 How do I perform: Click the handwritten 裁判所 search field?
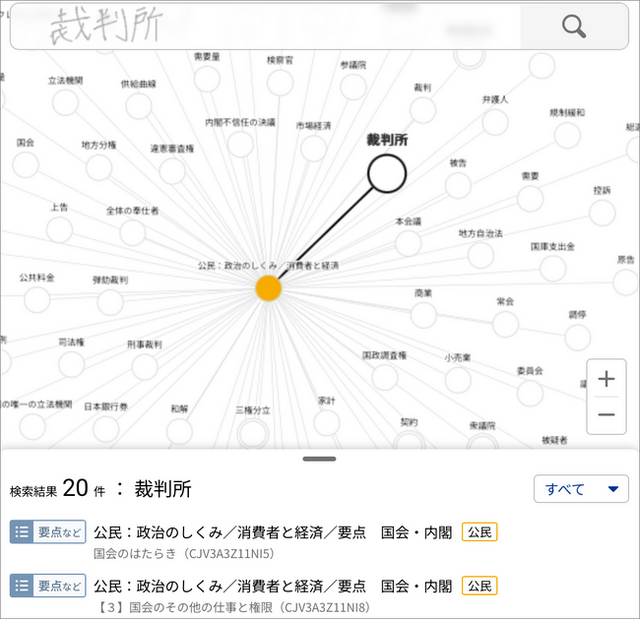[x=265, y=27]
